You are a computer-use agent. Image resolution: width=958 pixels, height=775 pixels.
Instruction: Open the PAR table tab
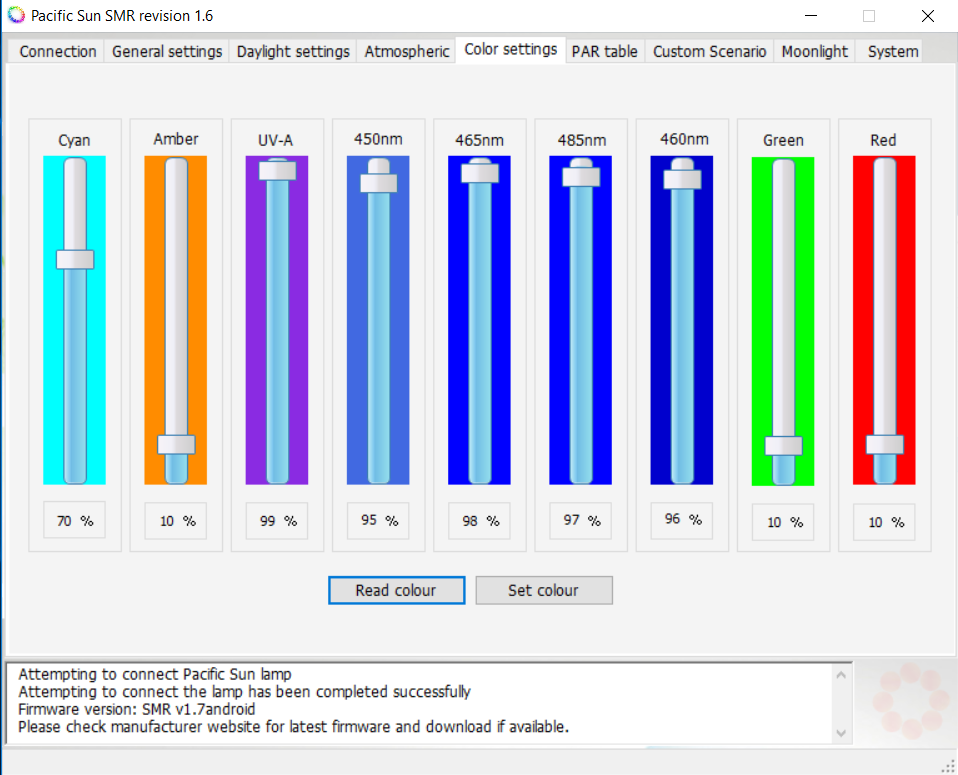[605, 51]
